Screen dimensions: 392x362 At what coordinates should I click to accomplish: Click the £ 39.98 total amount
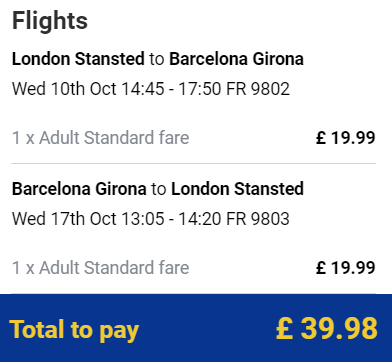[x=327, y=328]
